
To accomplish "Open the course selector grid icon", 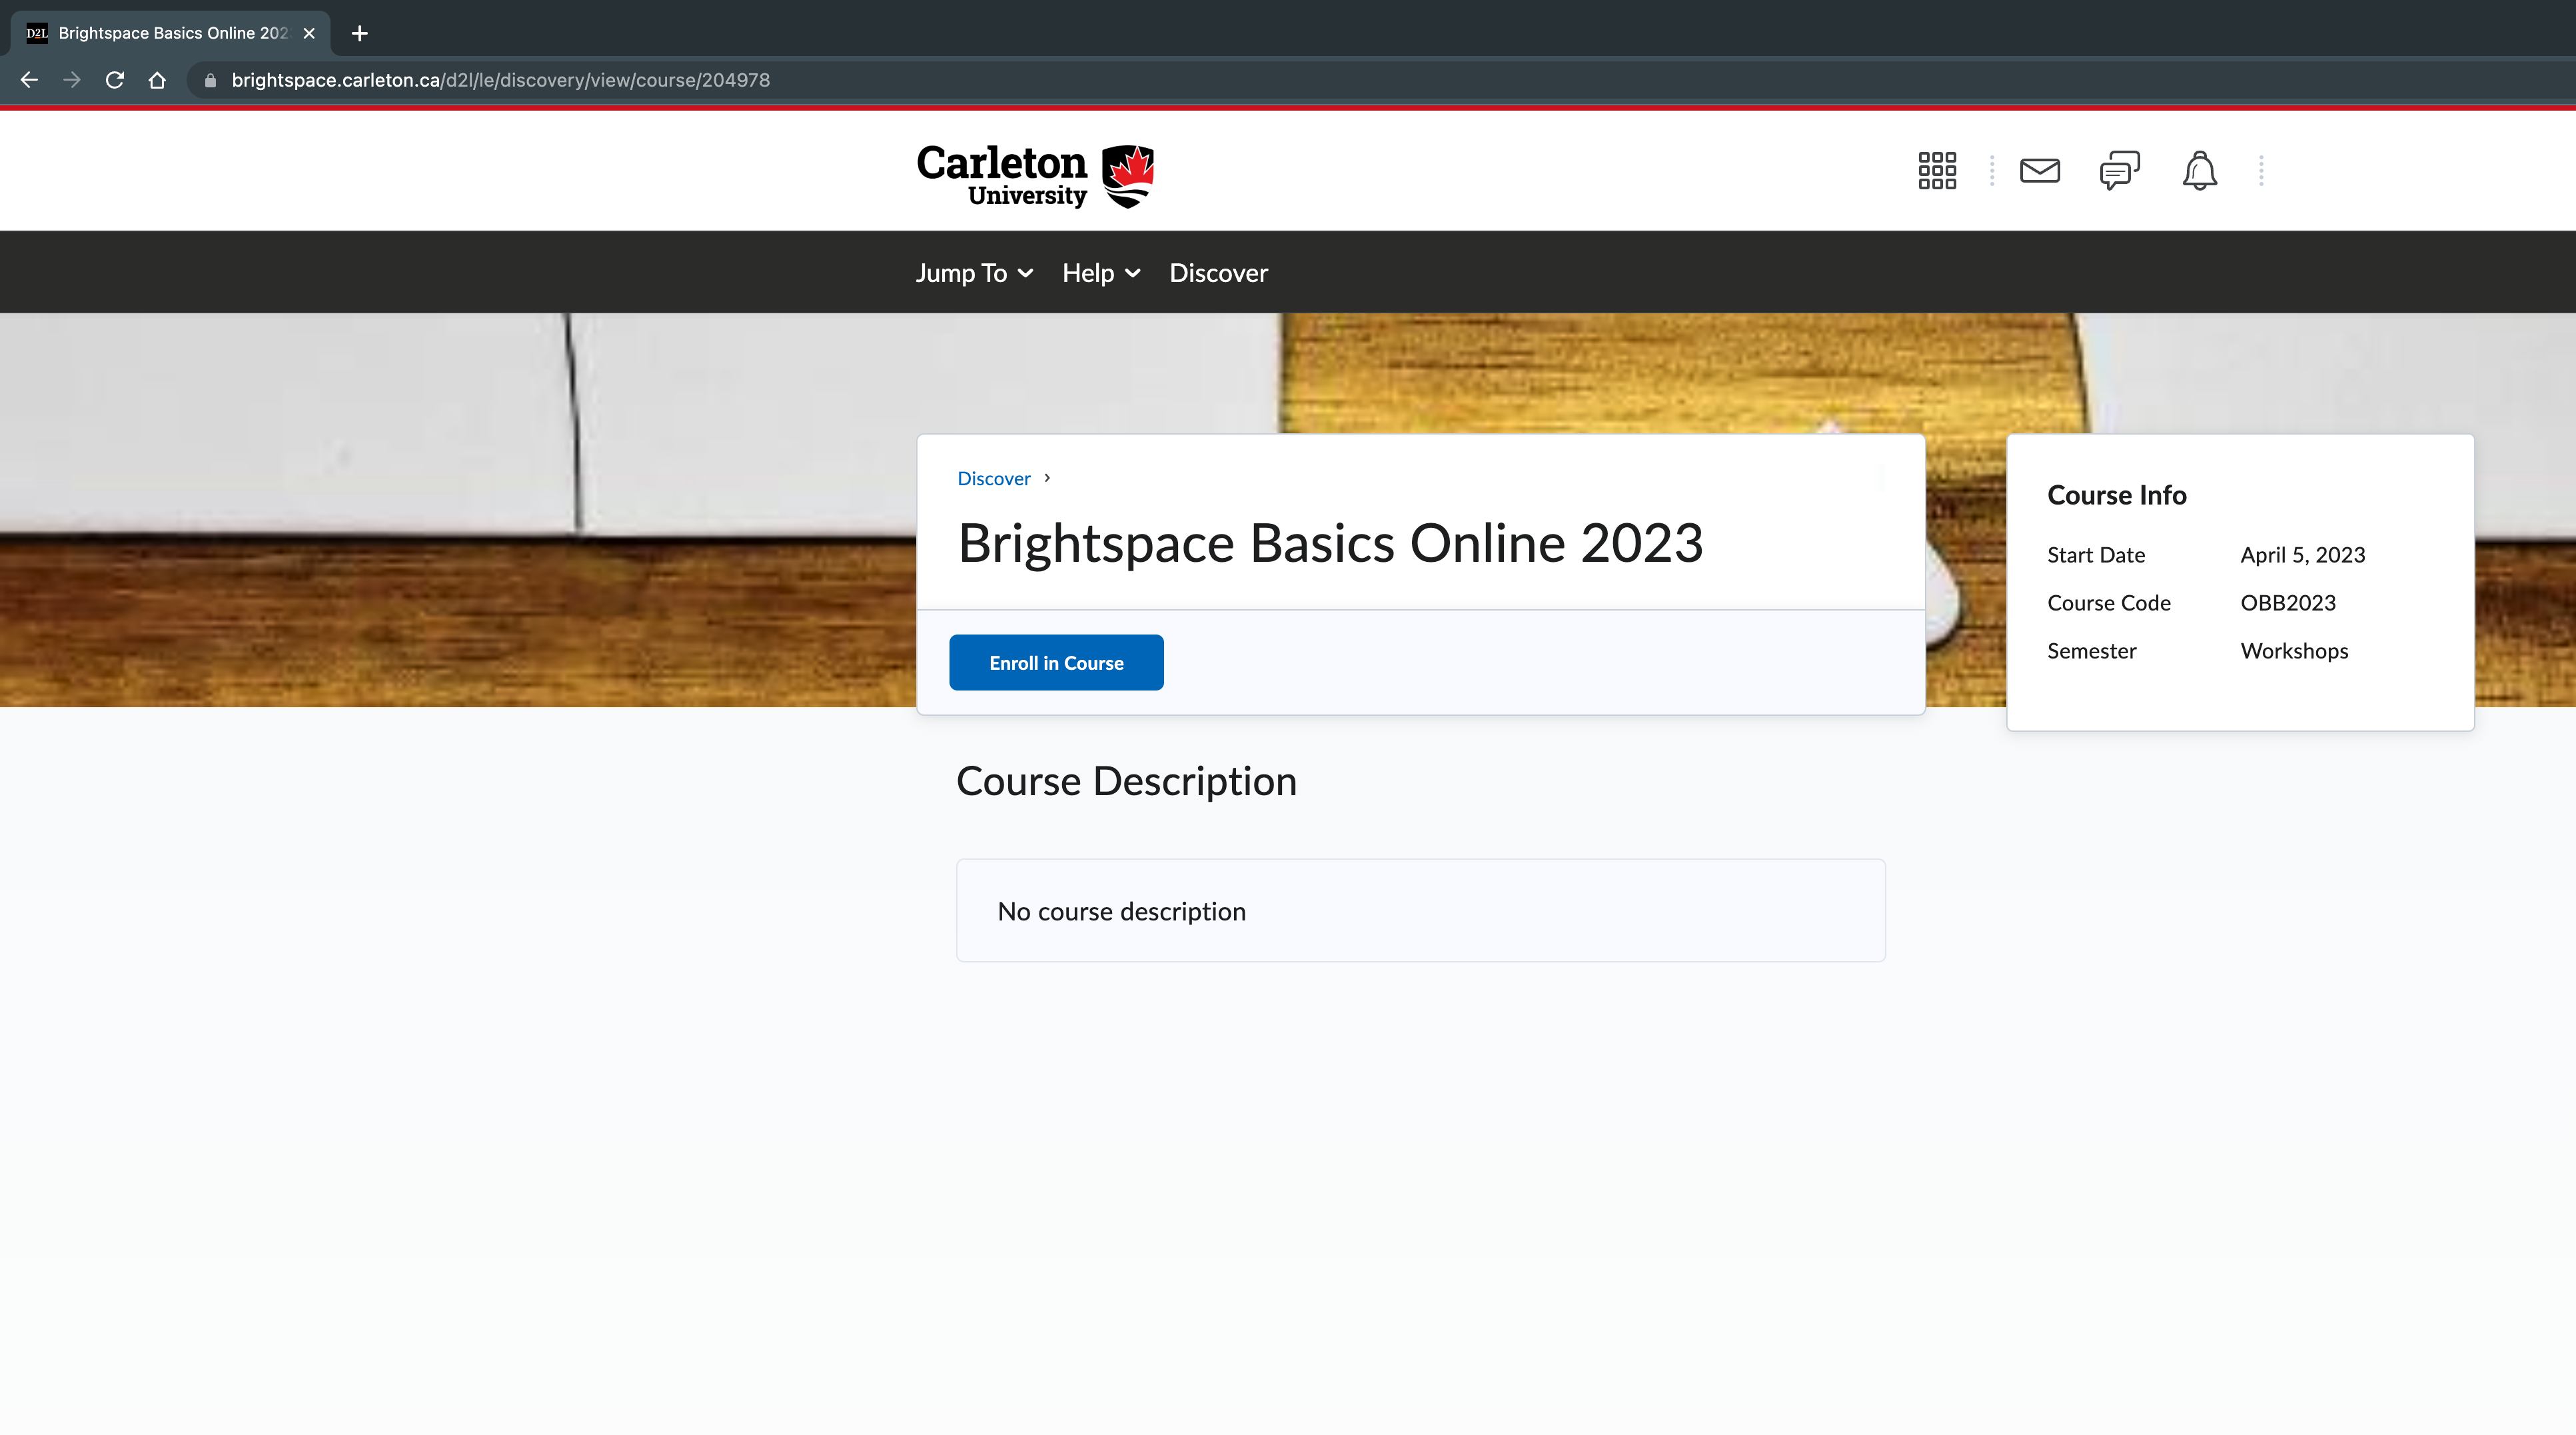I will tap(1937, 171).
